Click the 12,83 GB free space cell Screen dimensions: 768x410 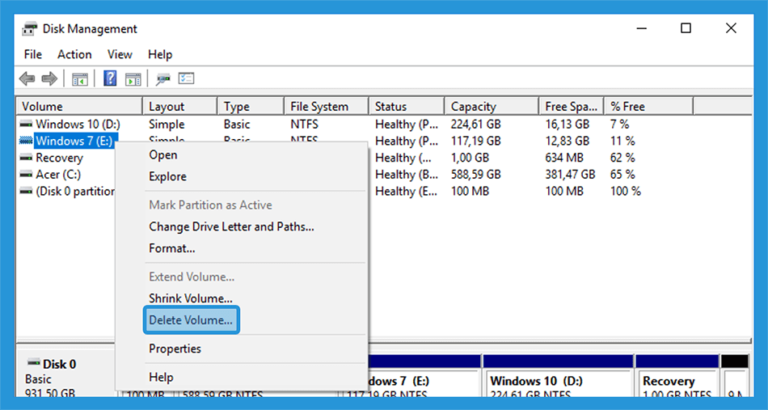(567, 141)
